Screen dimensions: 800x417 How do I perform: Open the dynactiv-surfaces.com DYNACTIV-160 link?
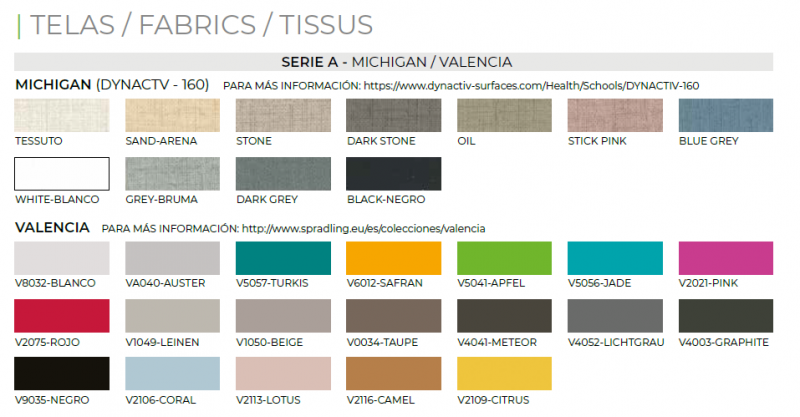531,86
